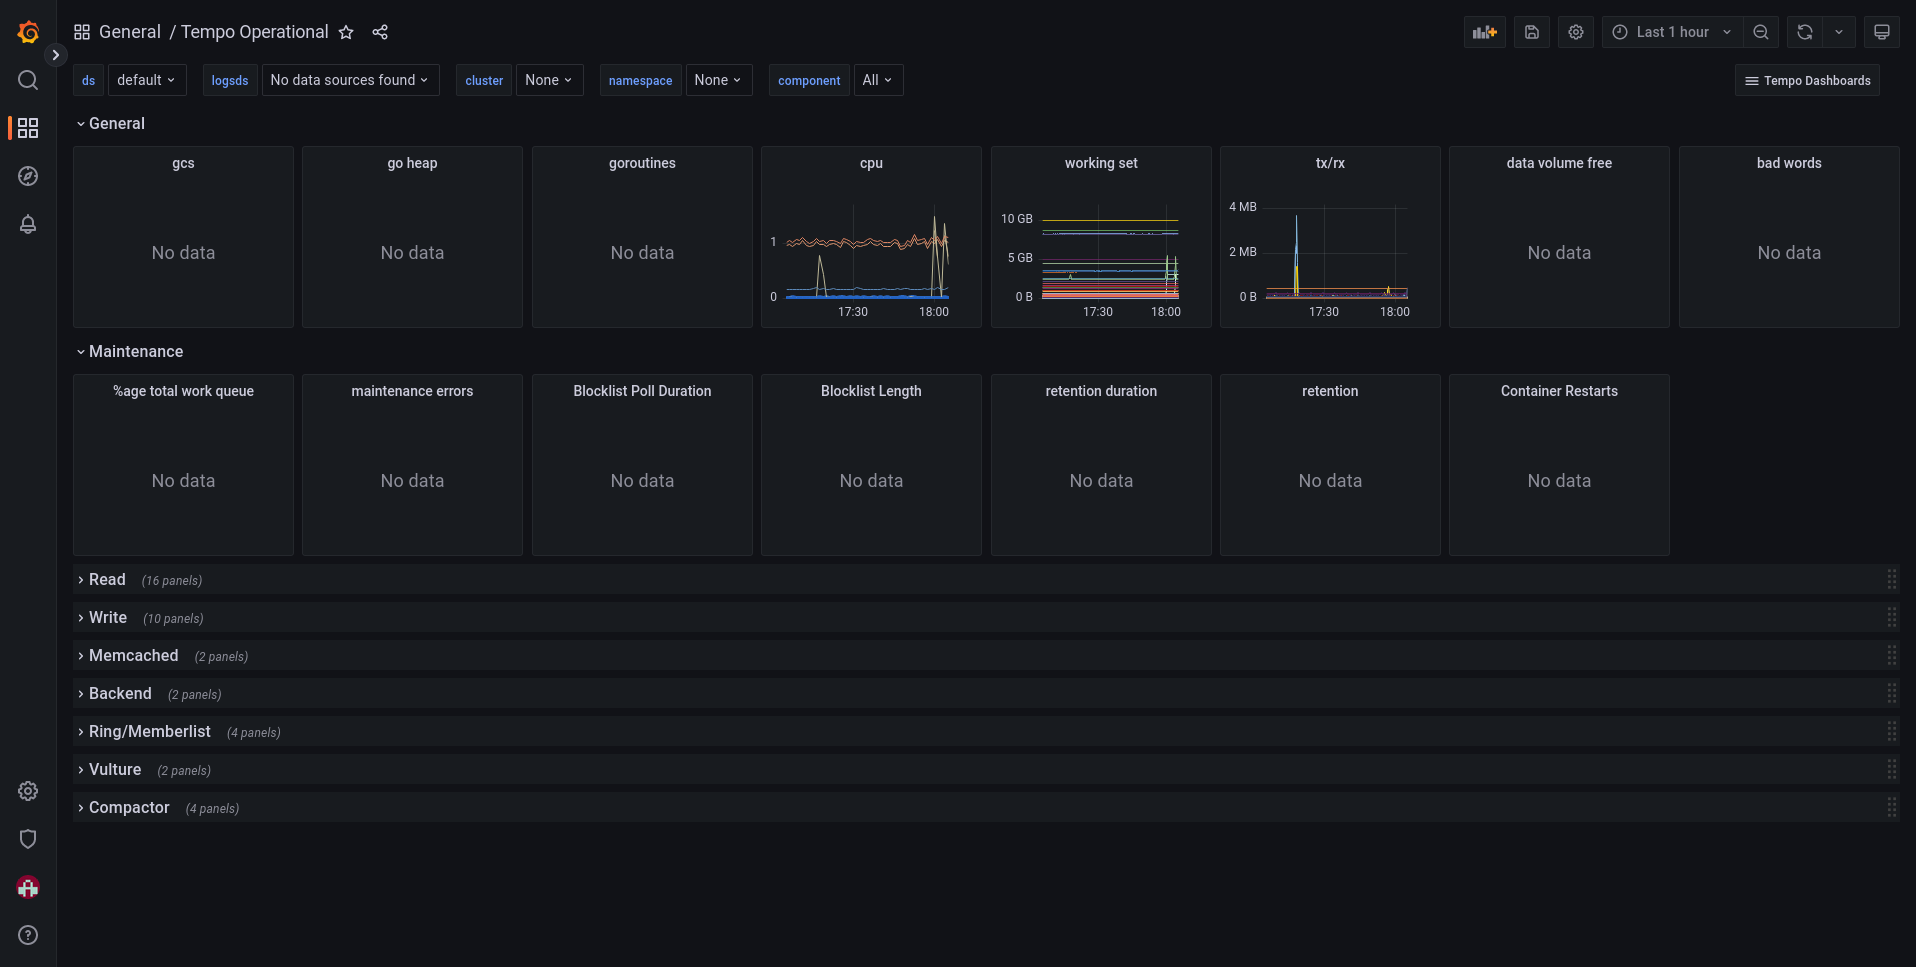Image resolution: width=1916 pixels, height=967 pixels.
Task: Open the Tempo Dashboards menu
Action: coord(1806,80)
